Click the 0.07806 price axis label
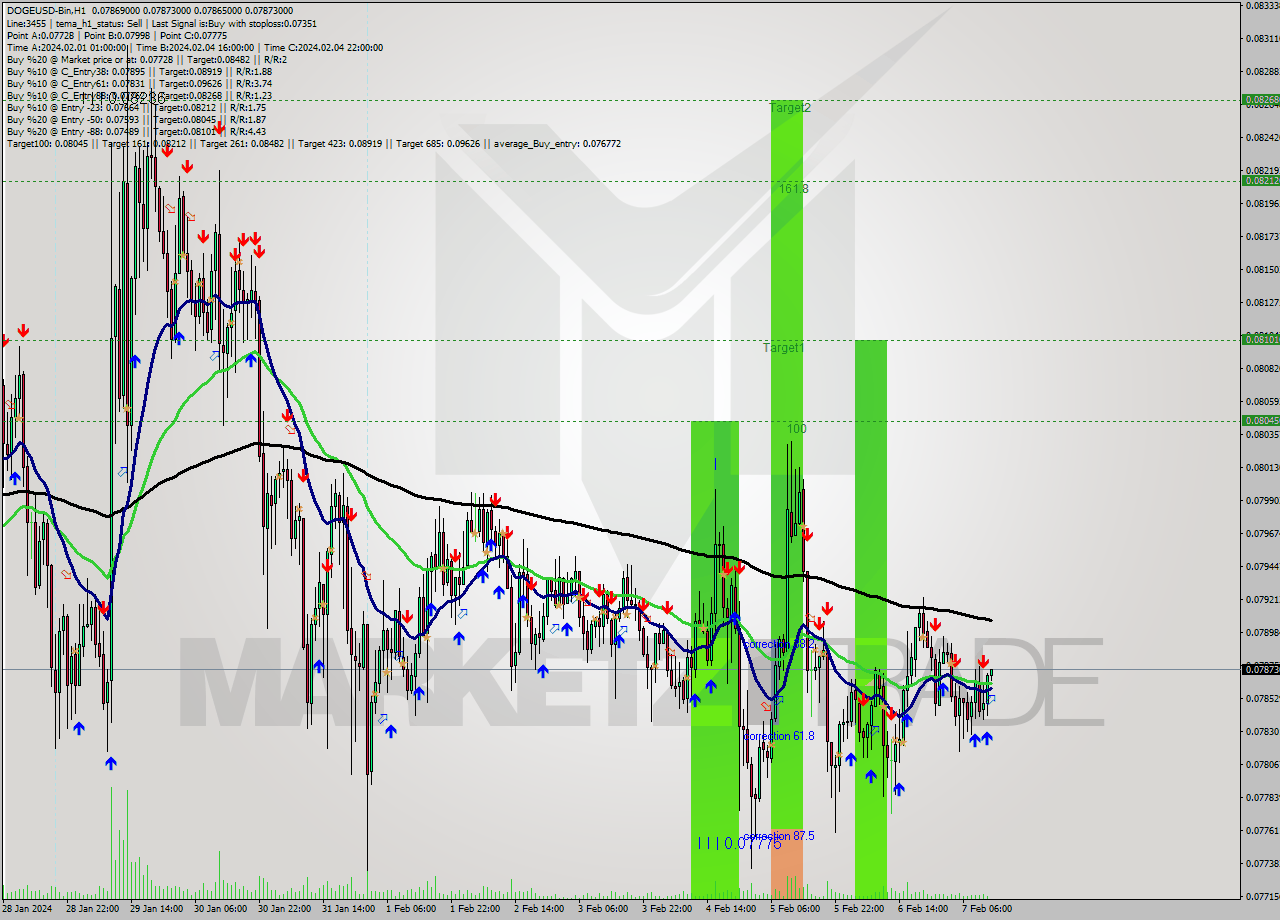The height and width of the screenshot is (920, 1280). click(x=1262, y=764)
